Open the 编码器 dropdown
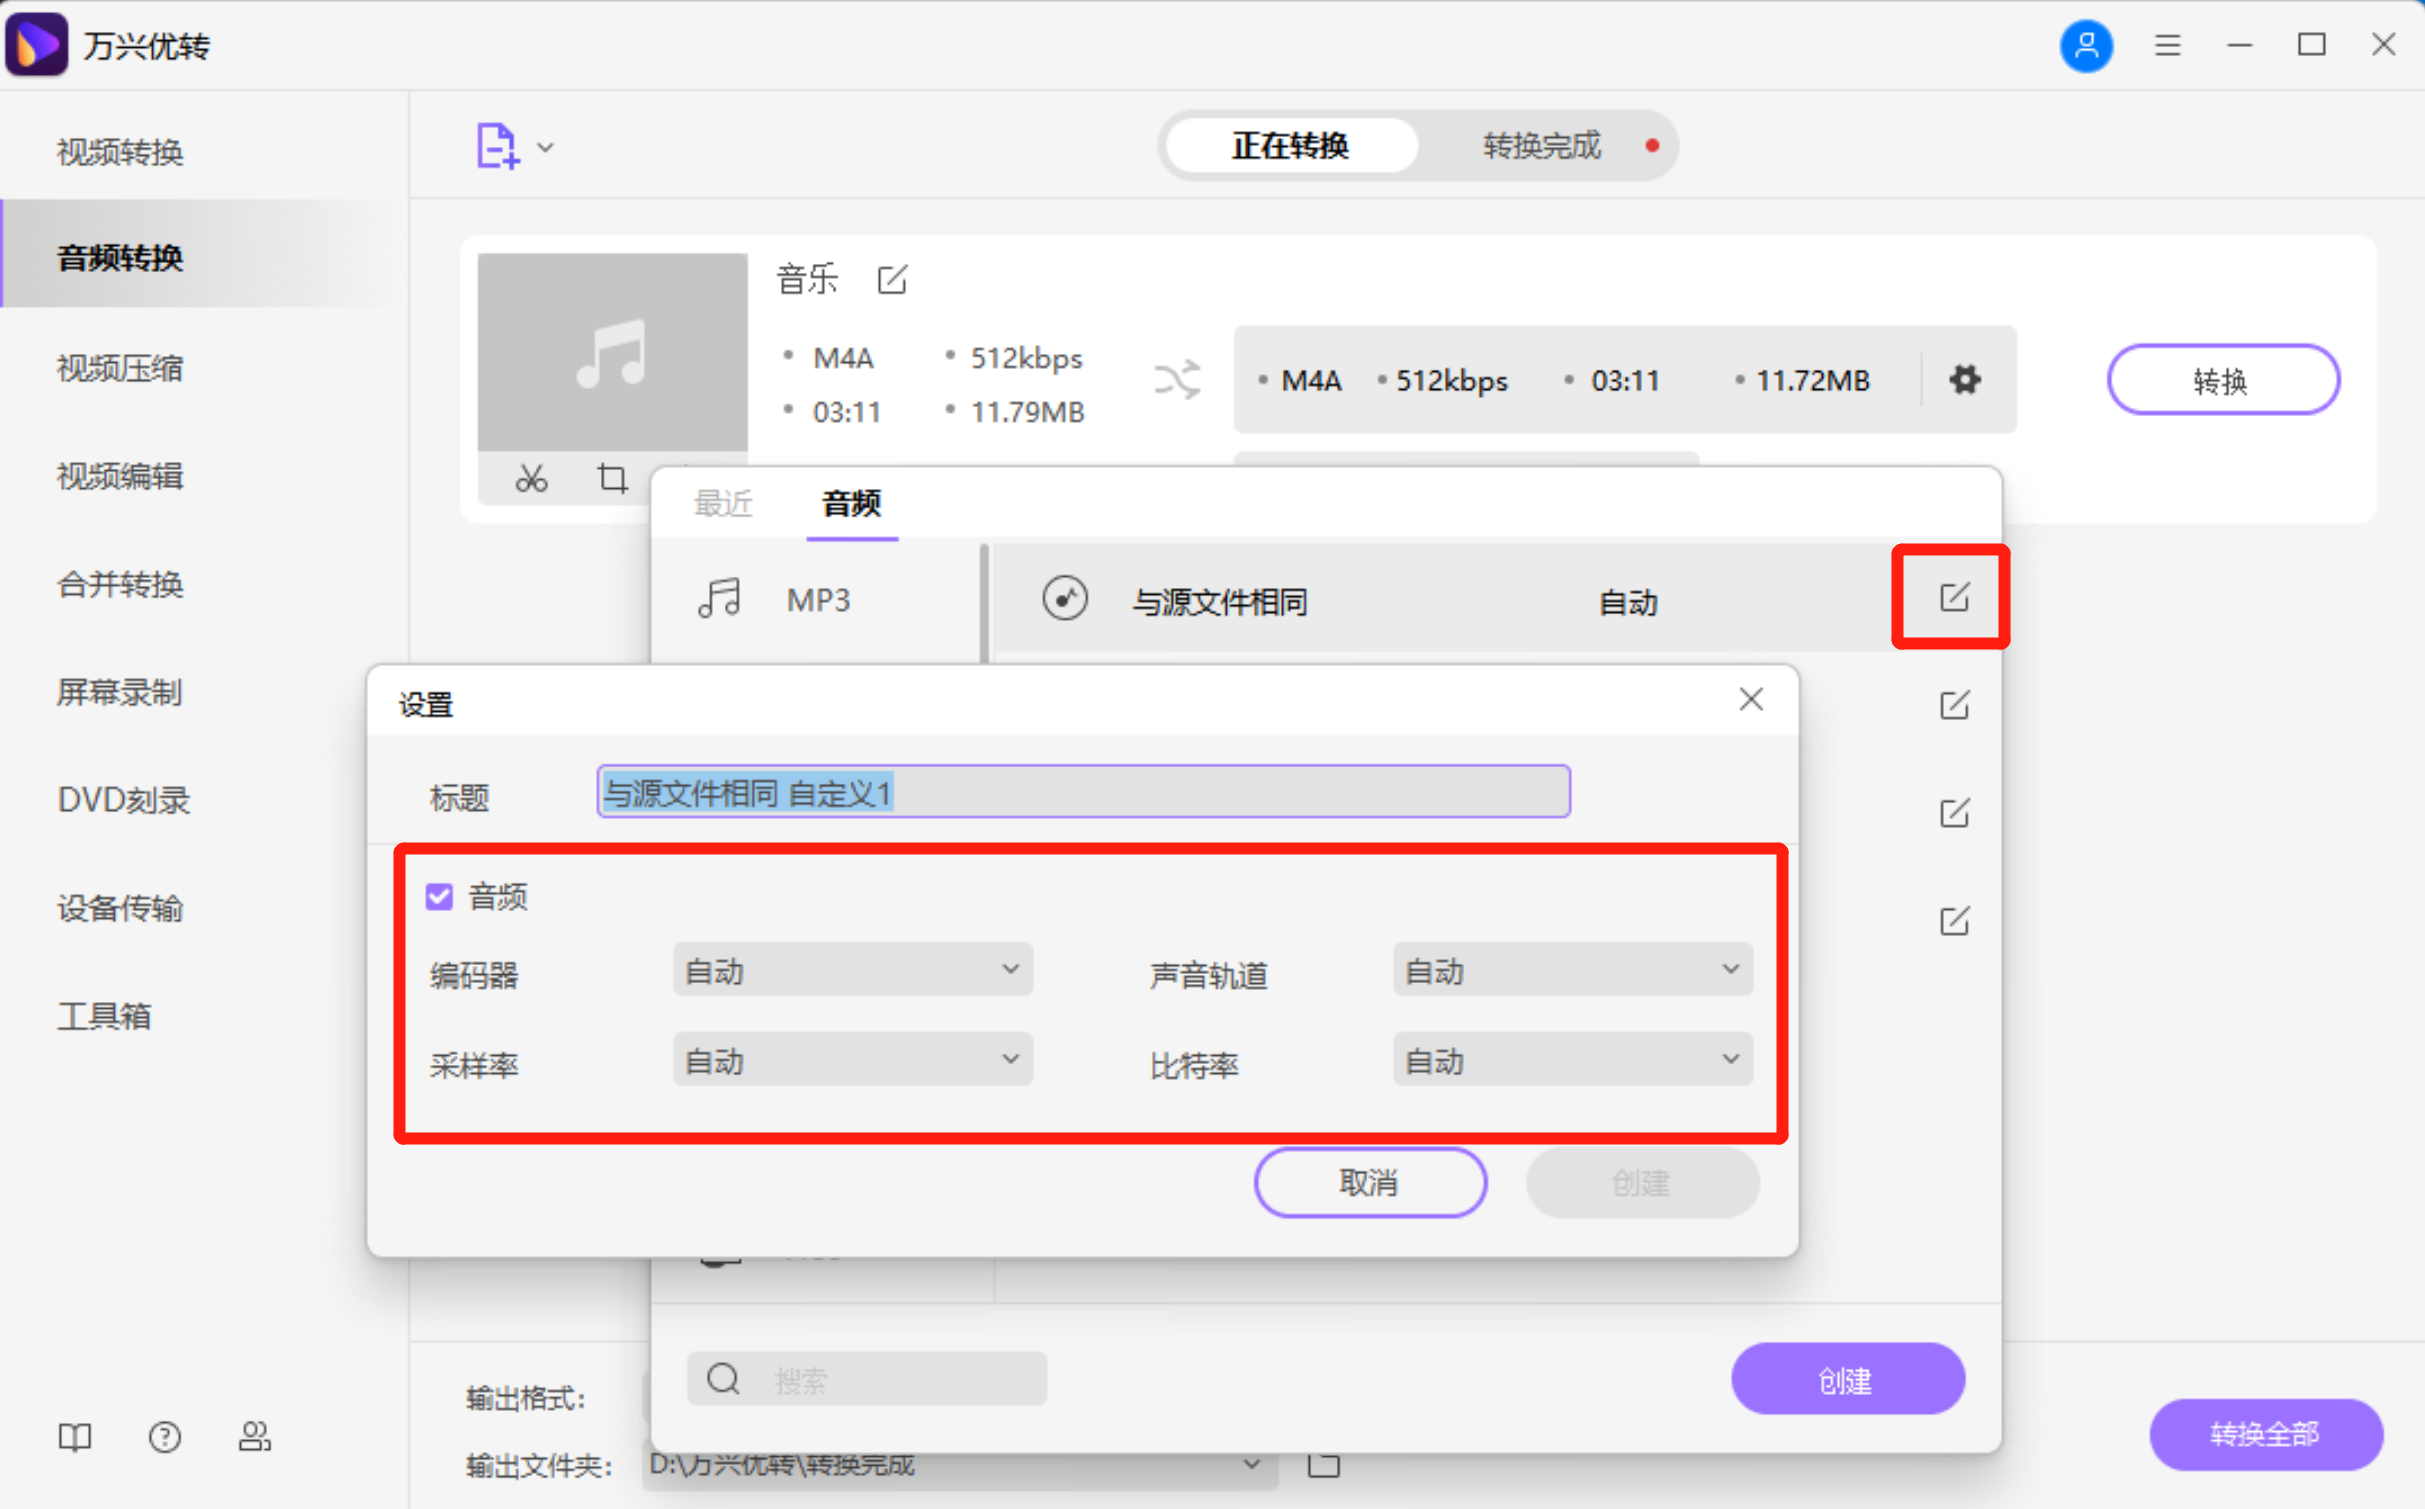The image size is (2425, 1509). [x=851, y=969]
